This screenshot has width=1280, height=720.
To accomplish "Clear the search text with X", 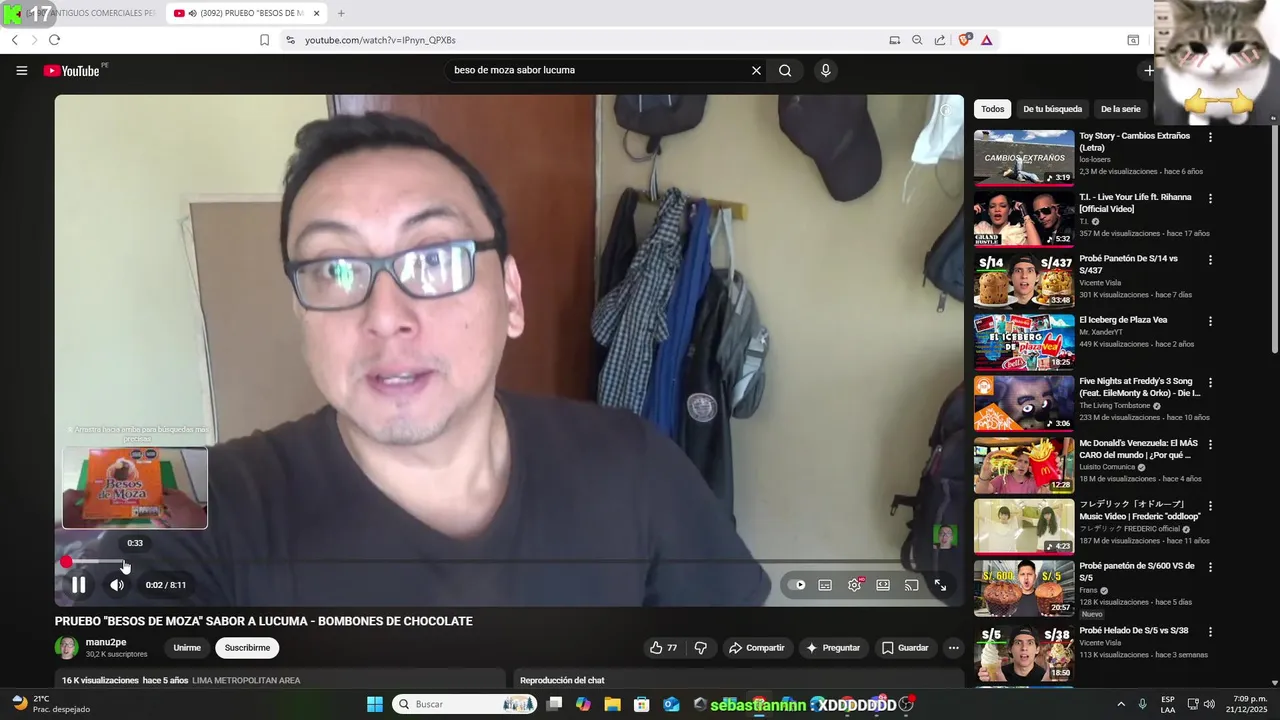I will [x=756, y=70].
